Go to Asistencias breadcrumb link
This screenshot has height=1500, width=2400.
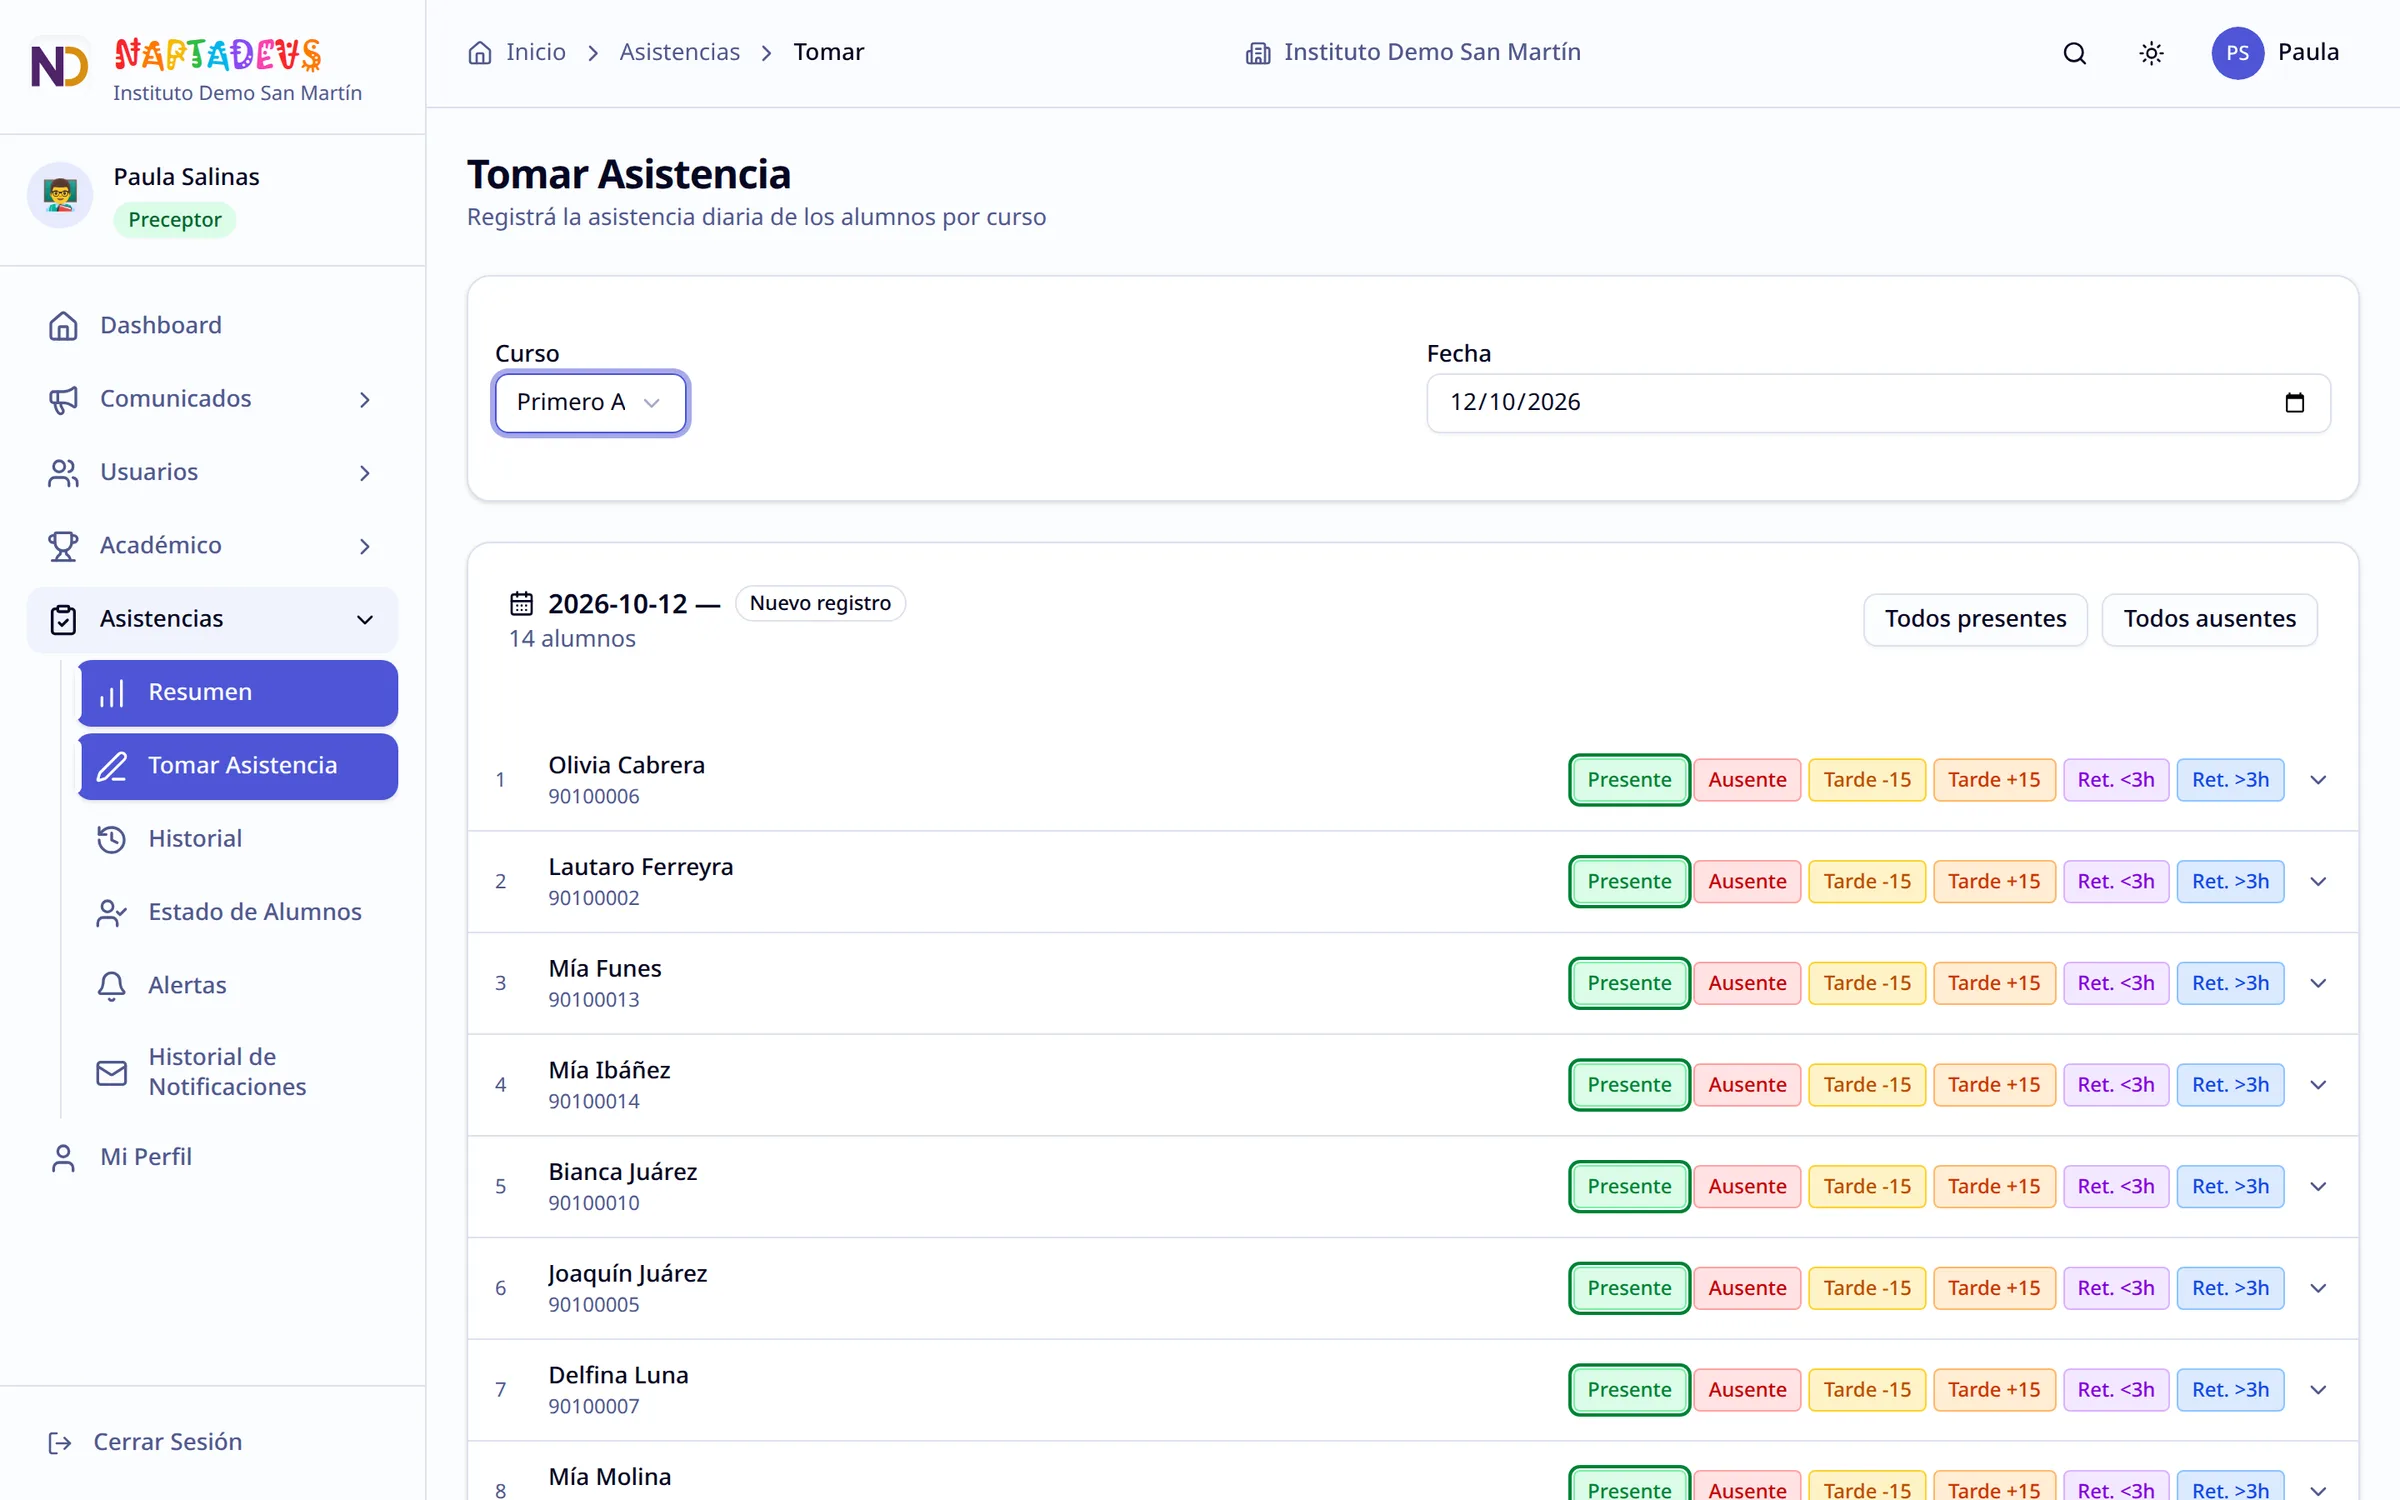click(679, 52)
